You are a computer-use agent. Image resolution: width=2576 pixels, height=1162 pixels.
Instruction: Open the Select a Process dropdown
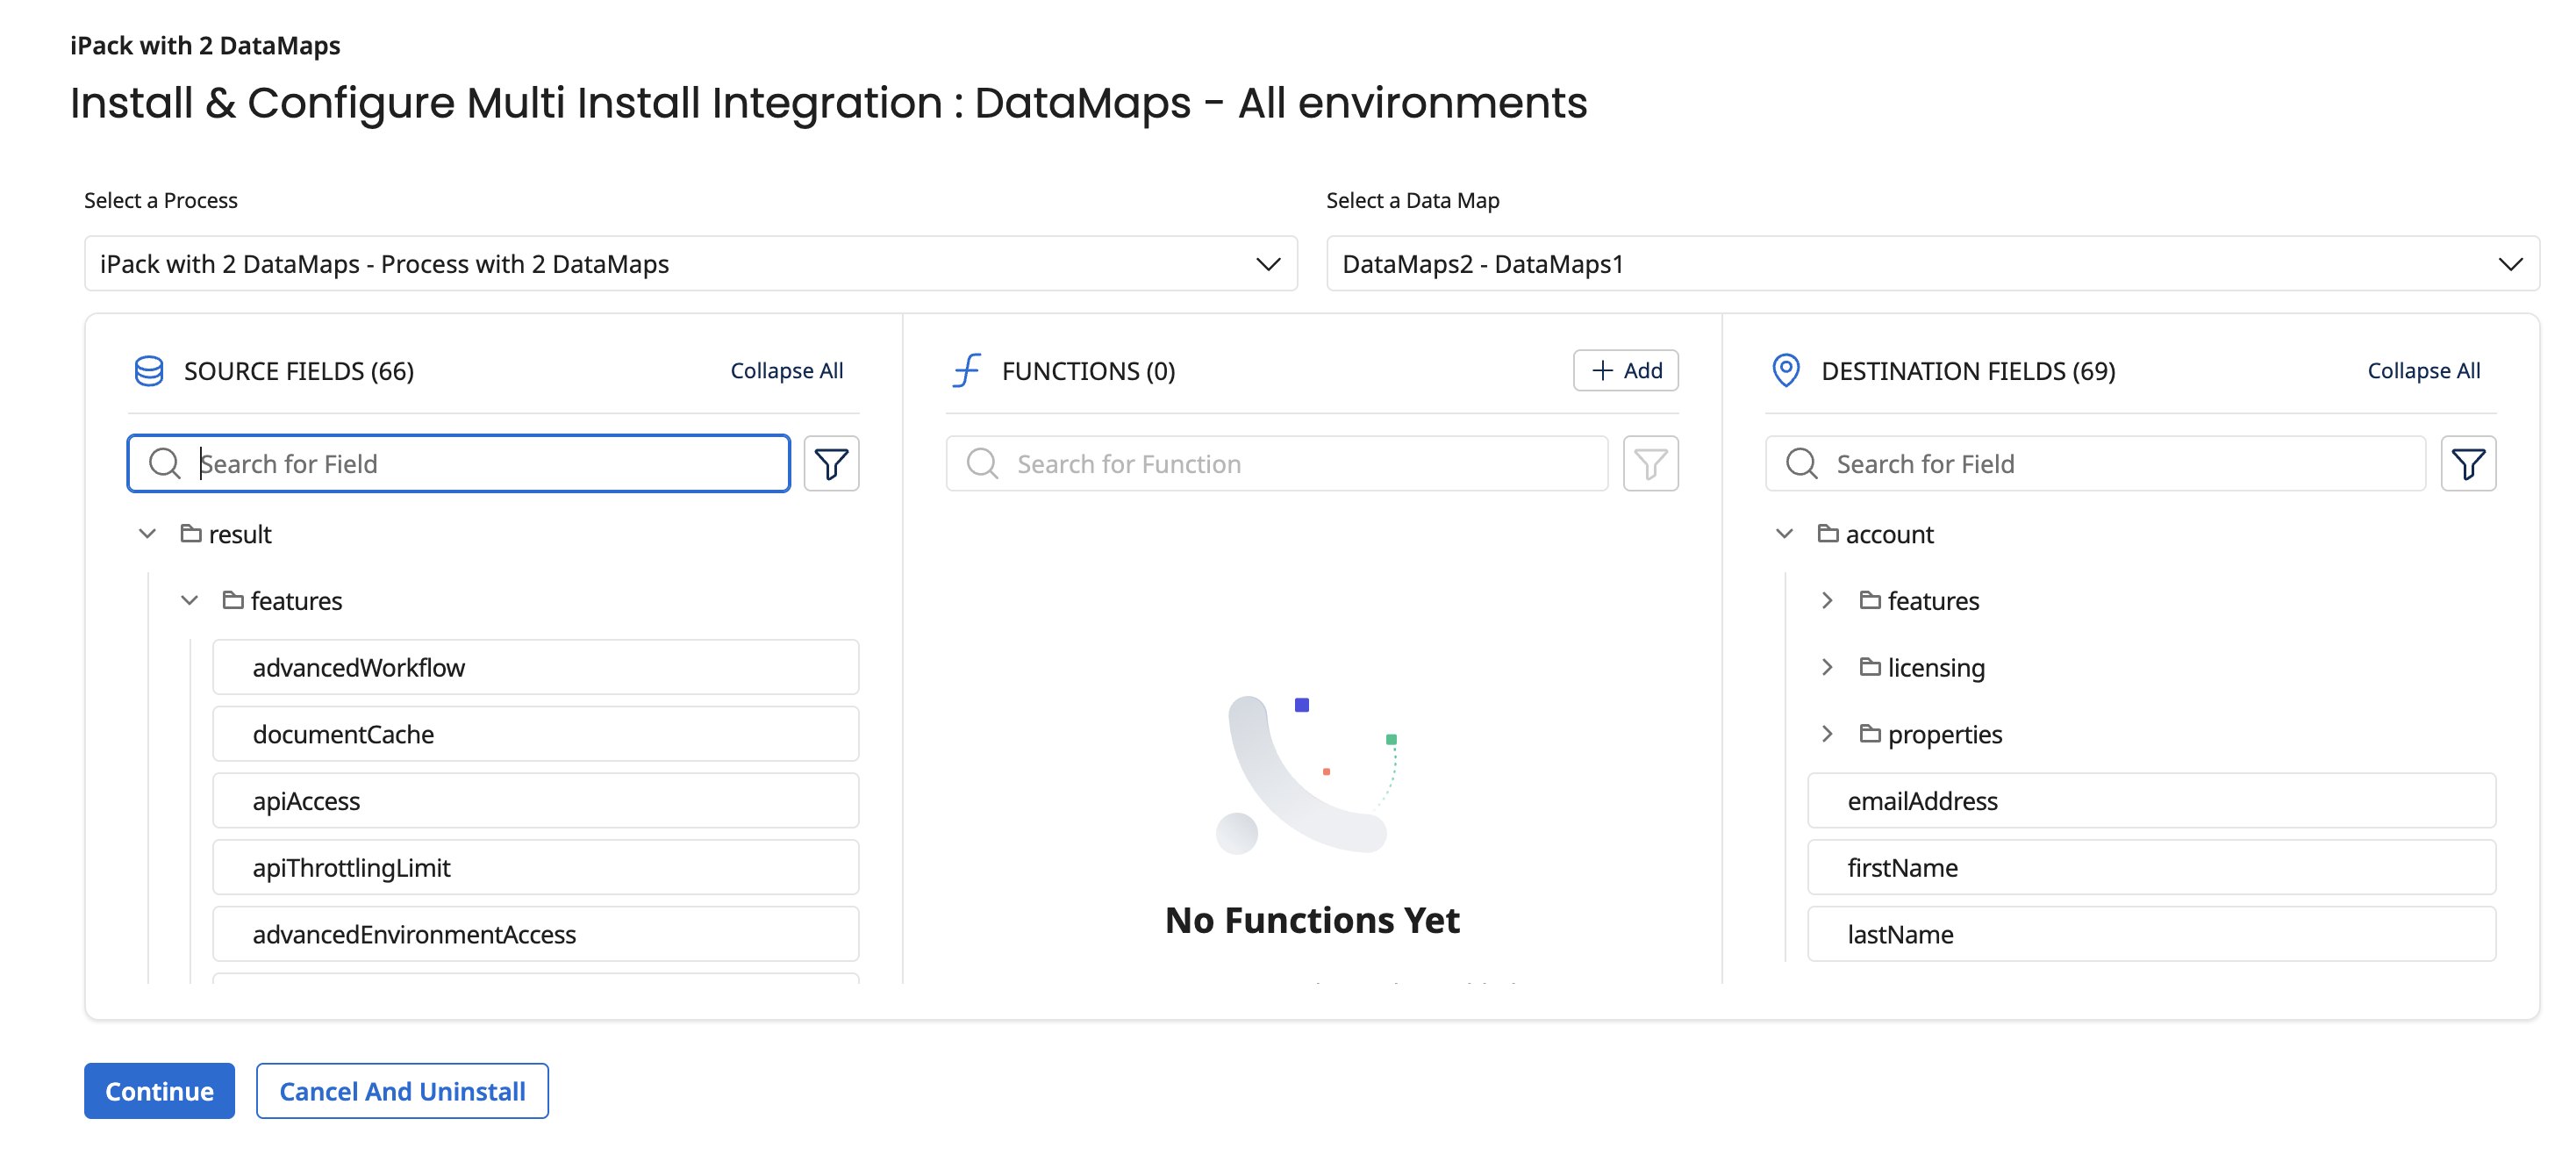(690, 264)
